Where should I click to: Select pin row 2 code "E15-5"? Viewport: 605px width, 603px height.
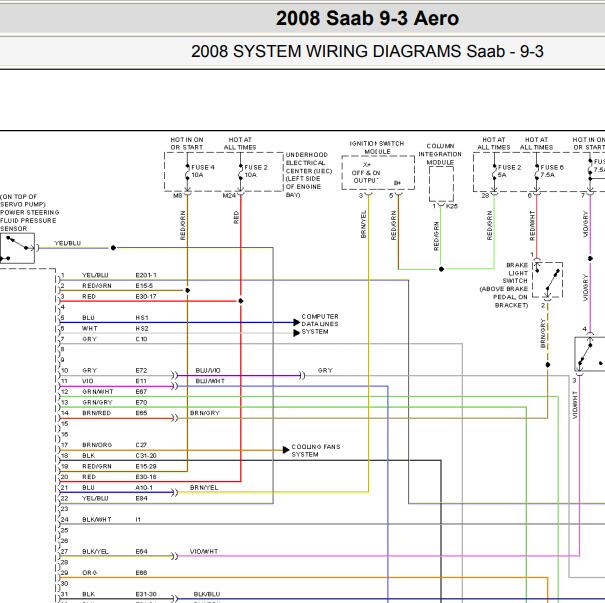point(144,285)
